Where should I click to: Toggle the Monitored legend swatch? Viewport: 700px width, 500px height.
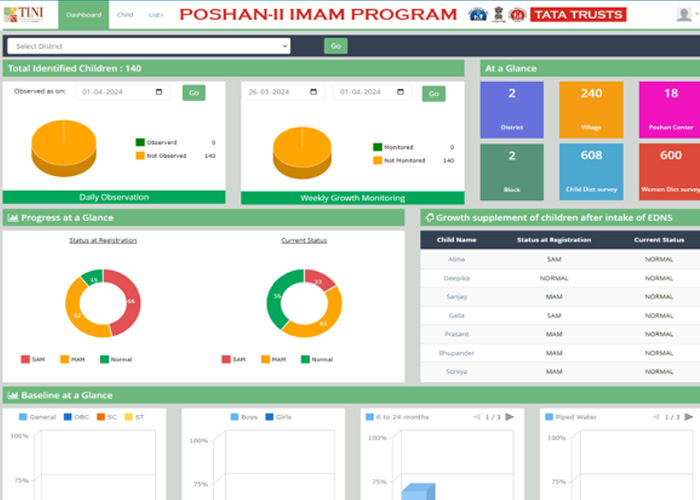(x=378, y=147)
